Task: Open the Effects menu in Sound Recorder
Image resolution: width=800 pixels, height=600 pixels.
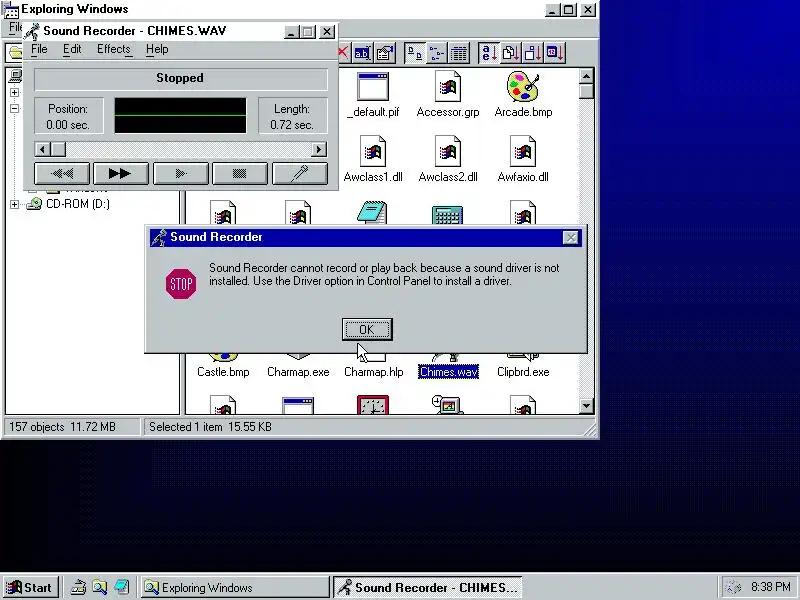Action: tap(114, 49)
